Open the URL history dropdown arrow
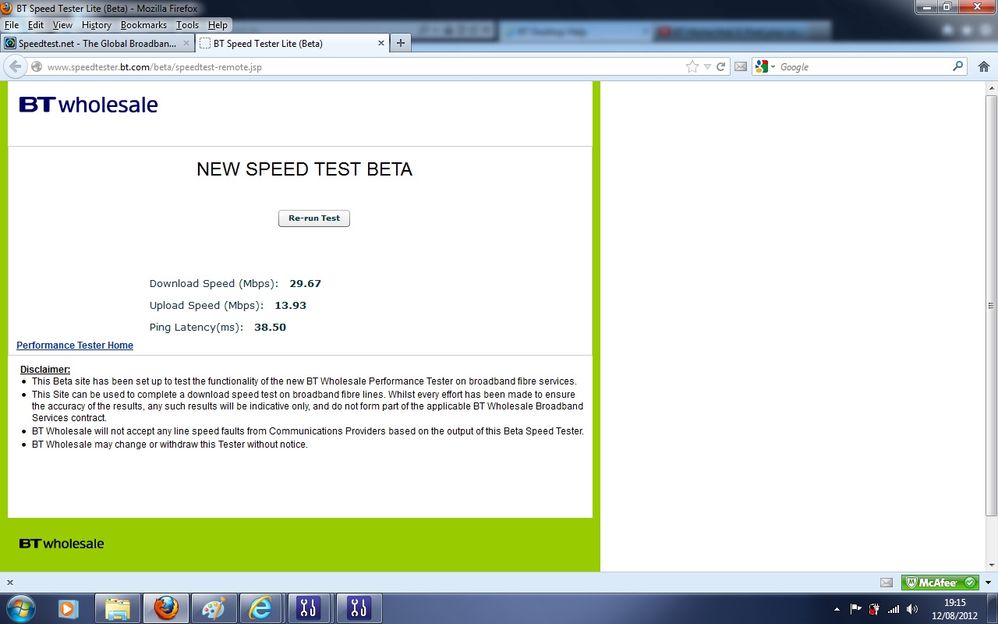The image size is (998, 624). pyautogui.click(x=707, y=67)
